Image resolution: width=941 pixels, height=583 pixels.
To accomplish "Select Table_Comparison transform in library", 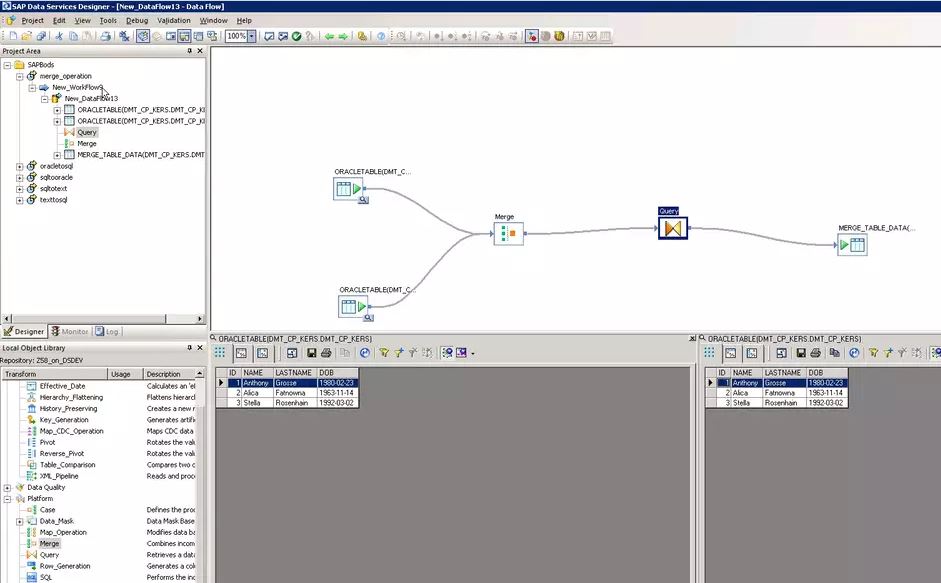I will [67, 465].
